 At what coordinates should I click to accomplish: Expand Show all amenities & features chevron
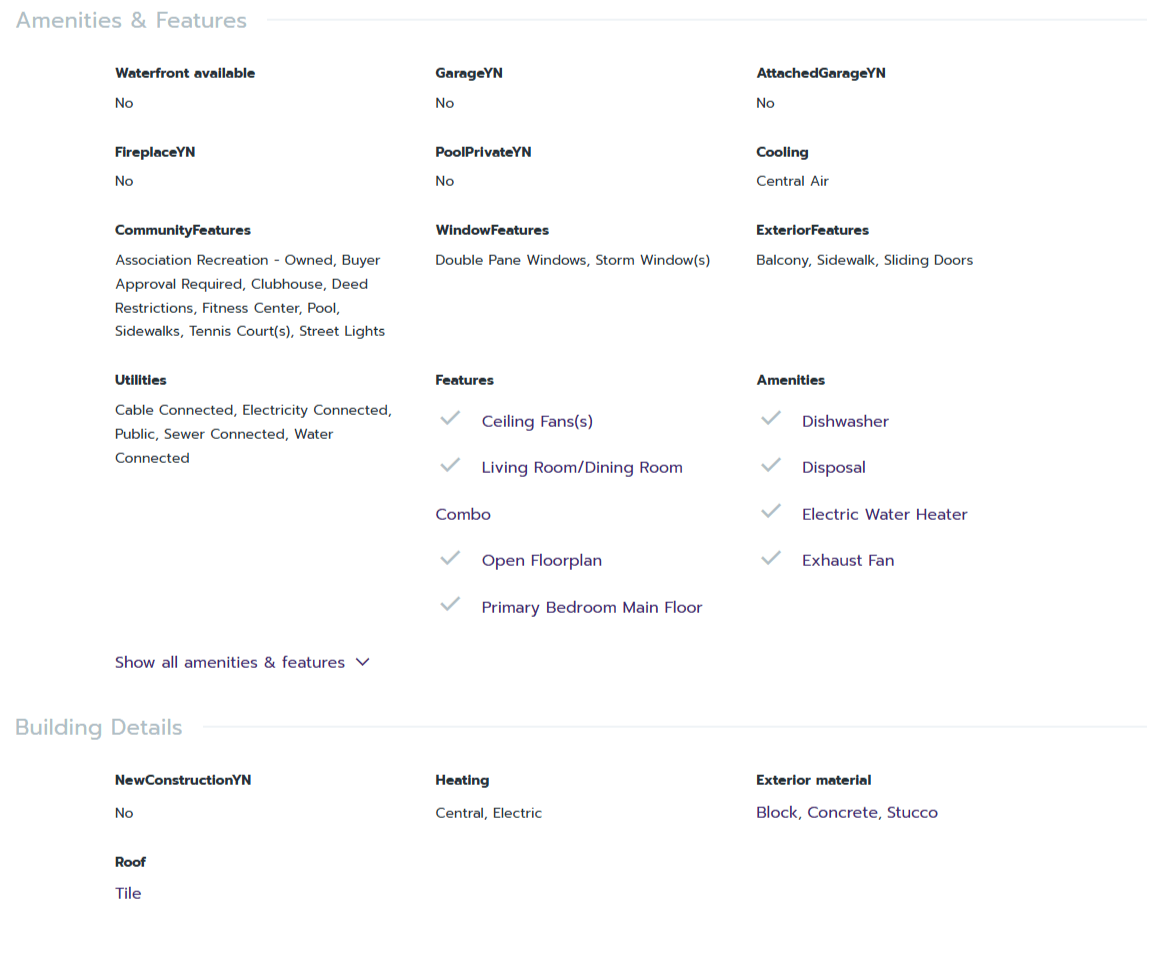(x=363, y=662)
